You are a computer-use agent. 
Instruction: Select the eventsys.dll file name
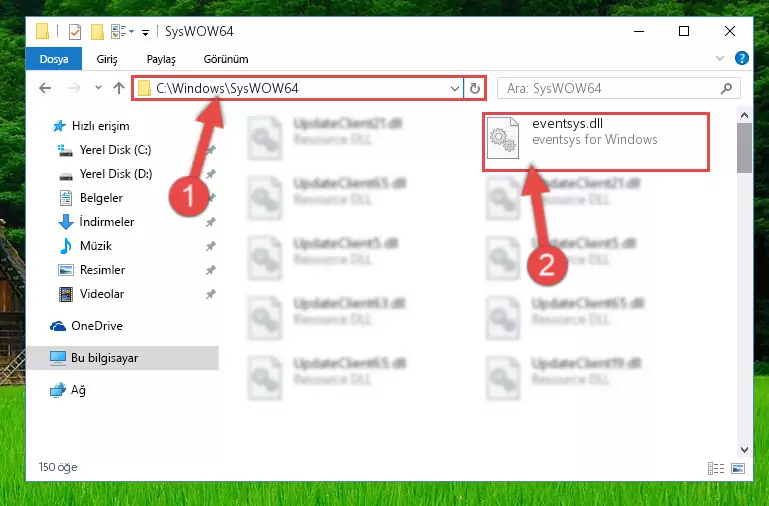[x=567, y=124]
